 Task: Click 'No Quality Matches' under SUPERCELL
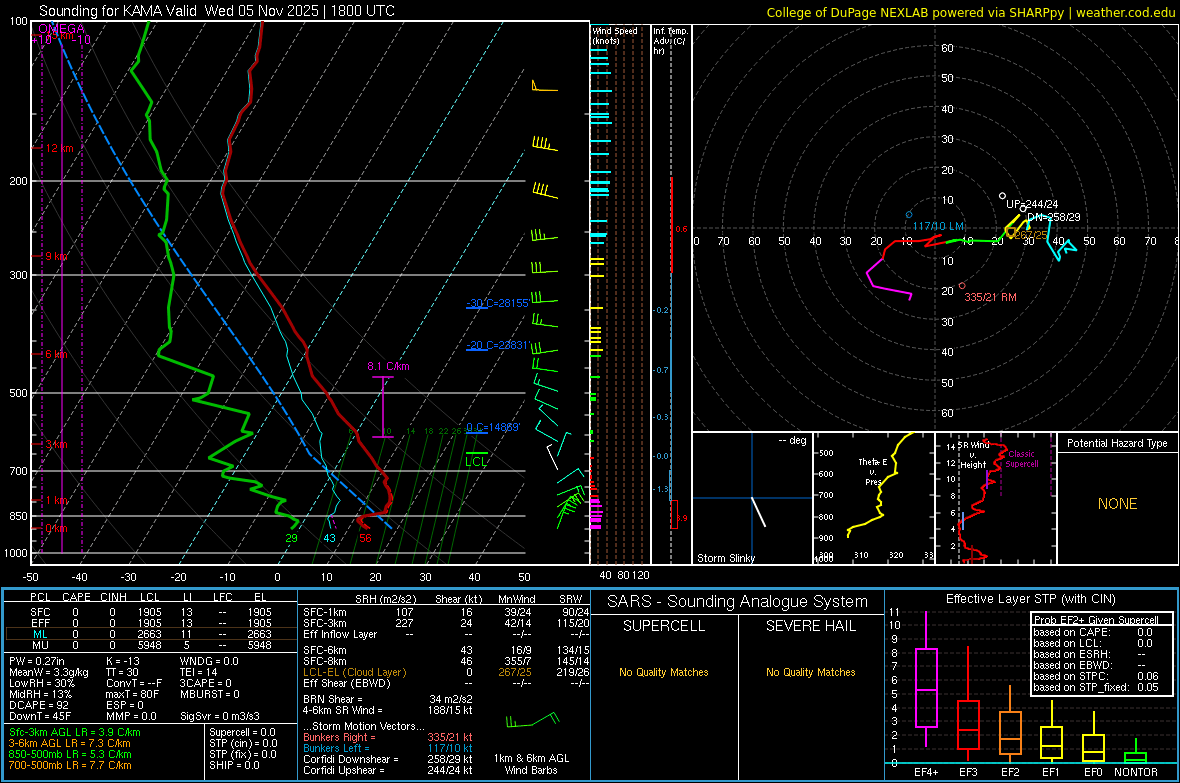pyautogui.click(x=664, y=672)
